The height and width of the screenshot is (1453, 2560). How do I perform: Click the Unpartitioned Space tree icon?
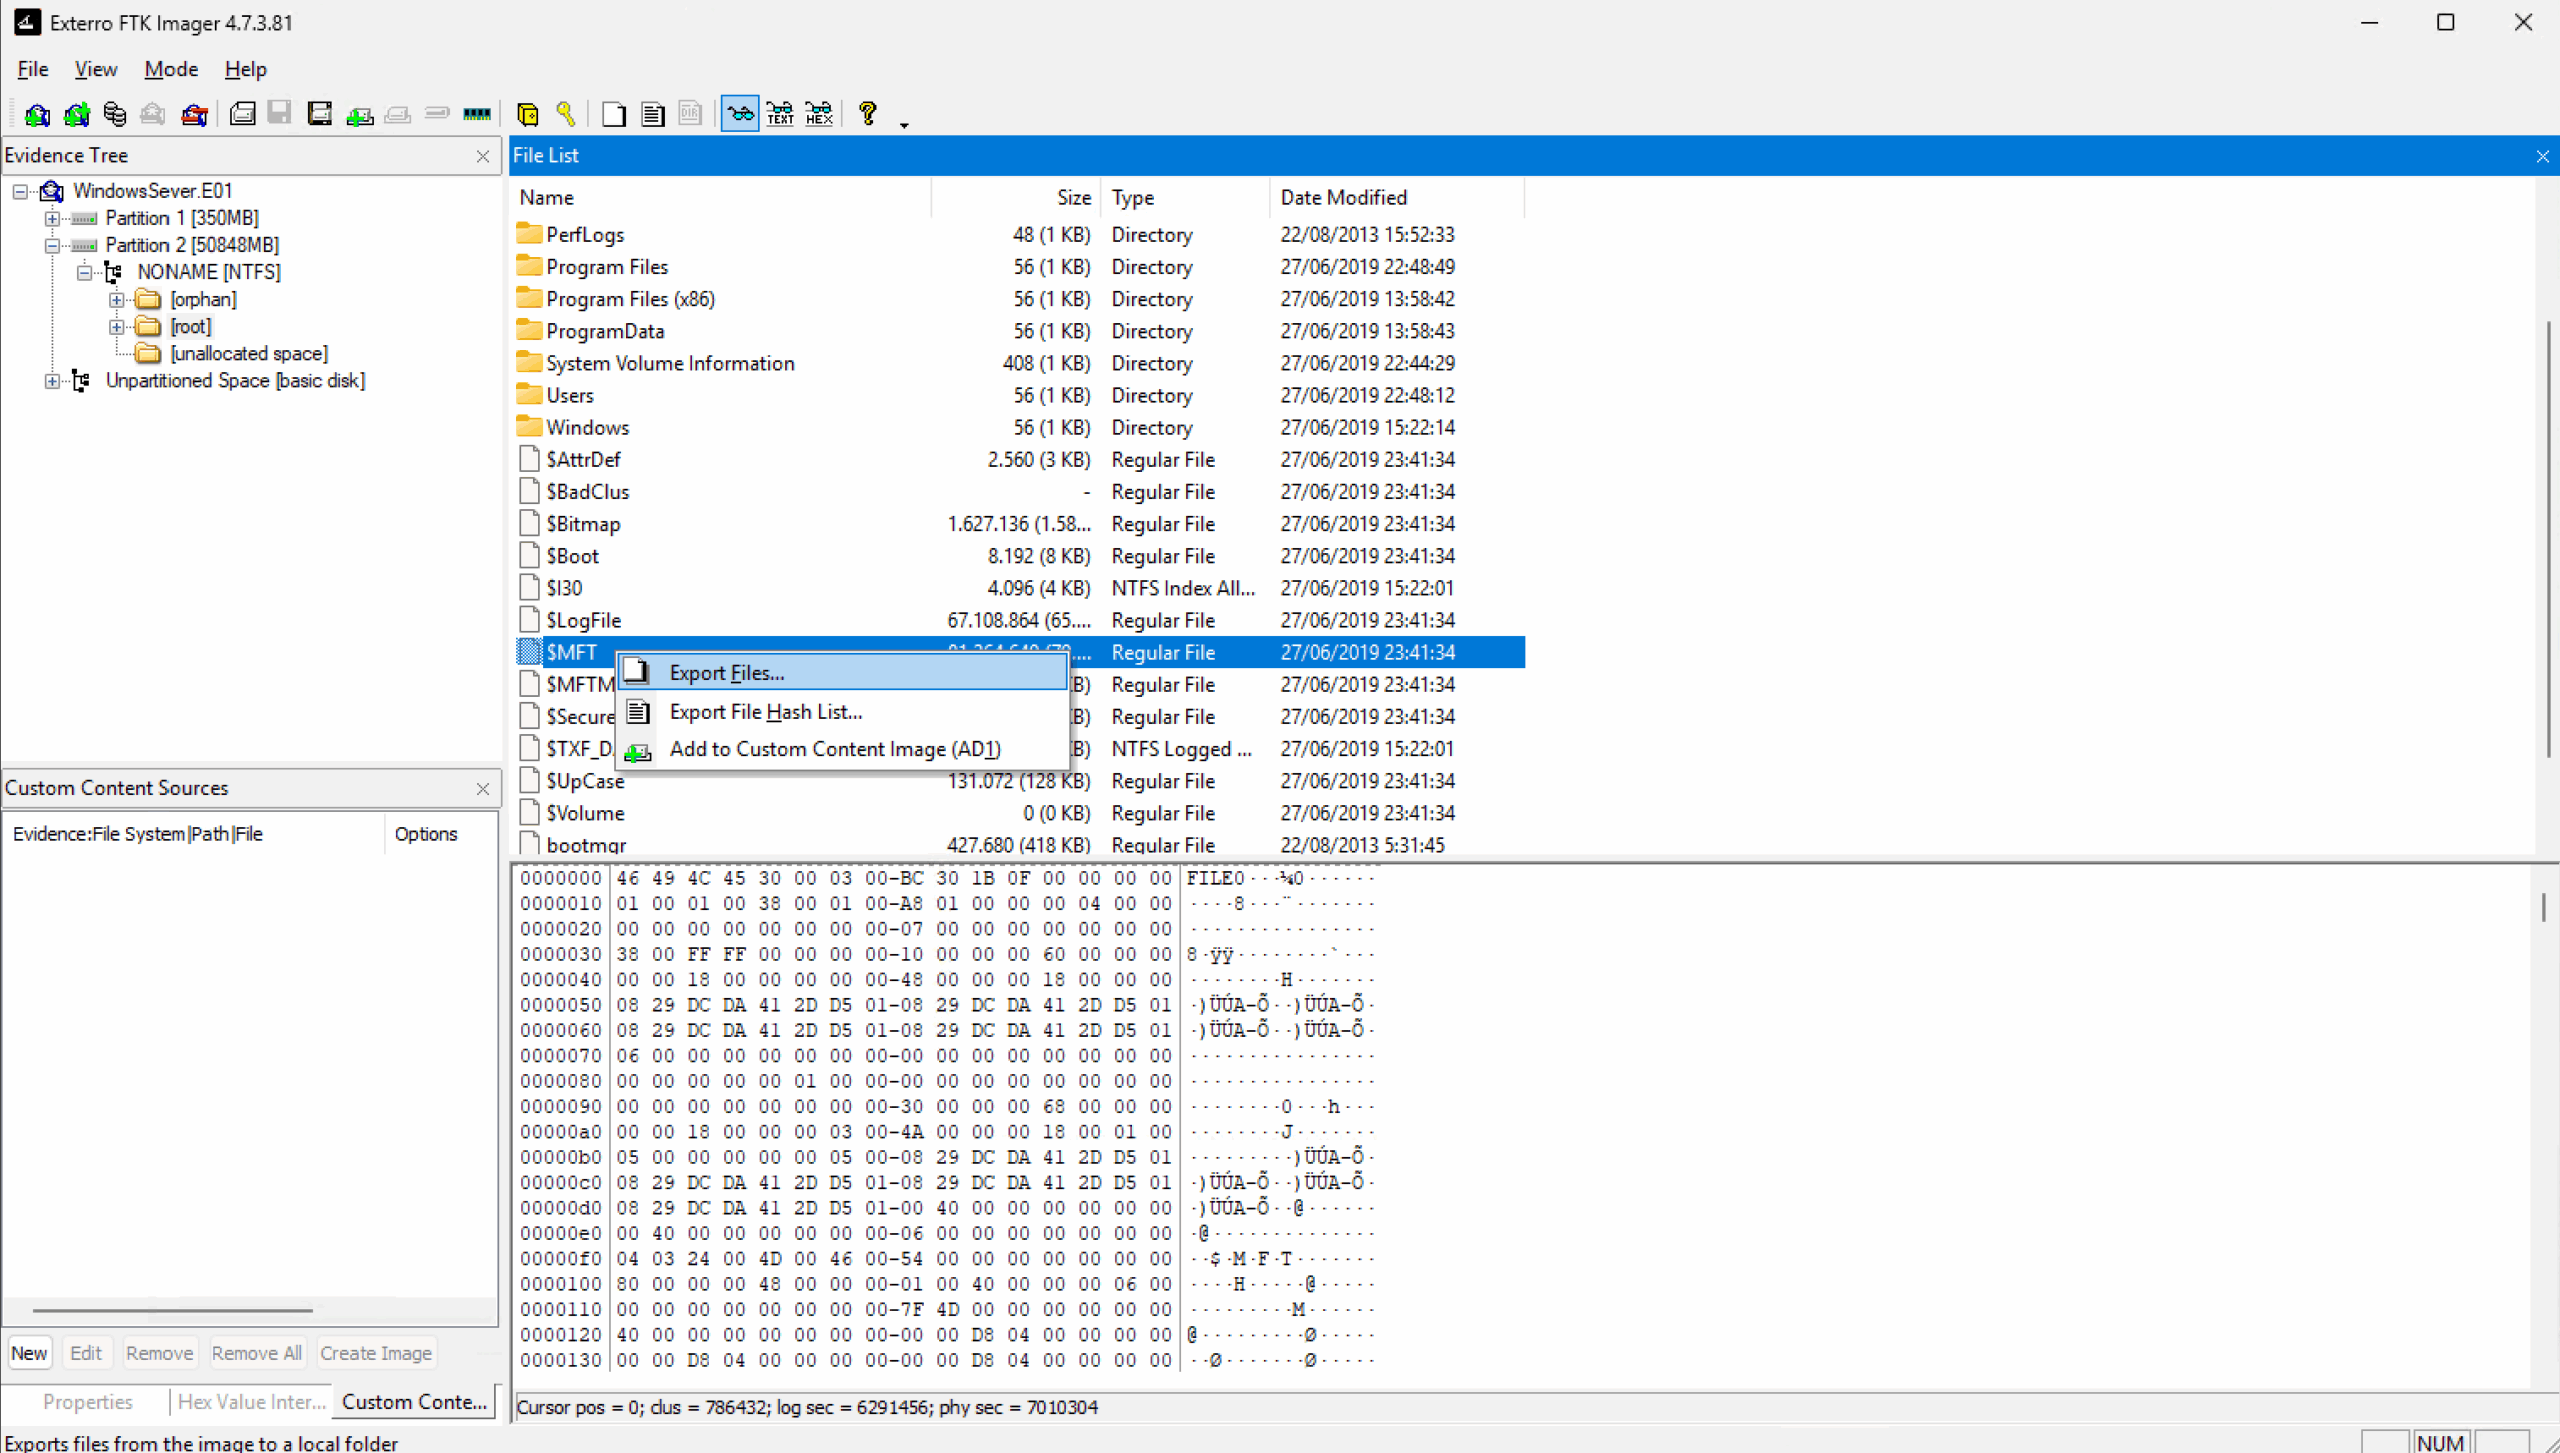tap(82, 381)
